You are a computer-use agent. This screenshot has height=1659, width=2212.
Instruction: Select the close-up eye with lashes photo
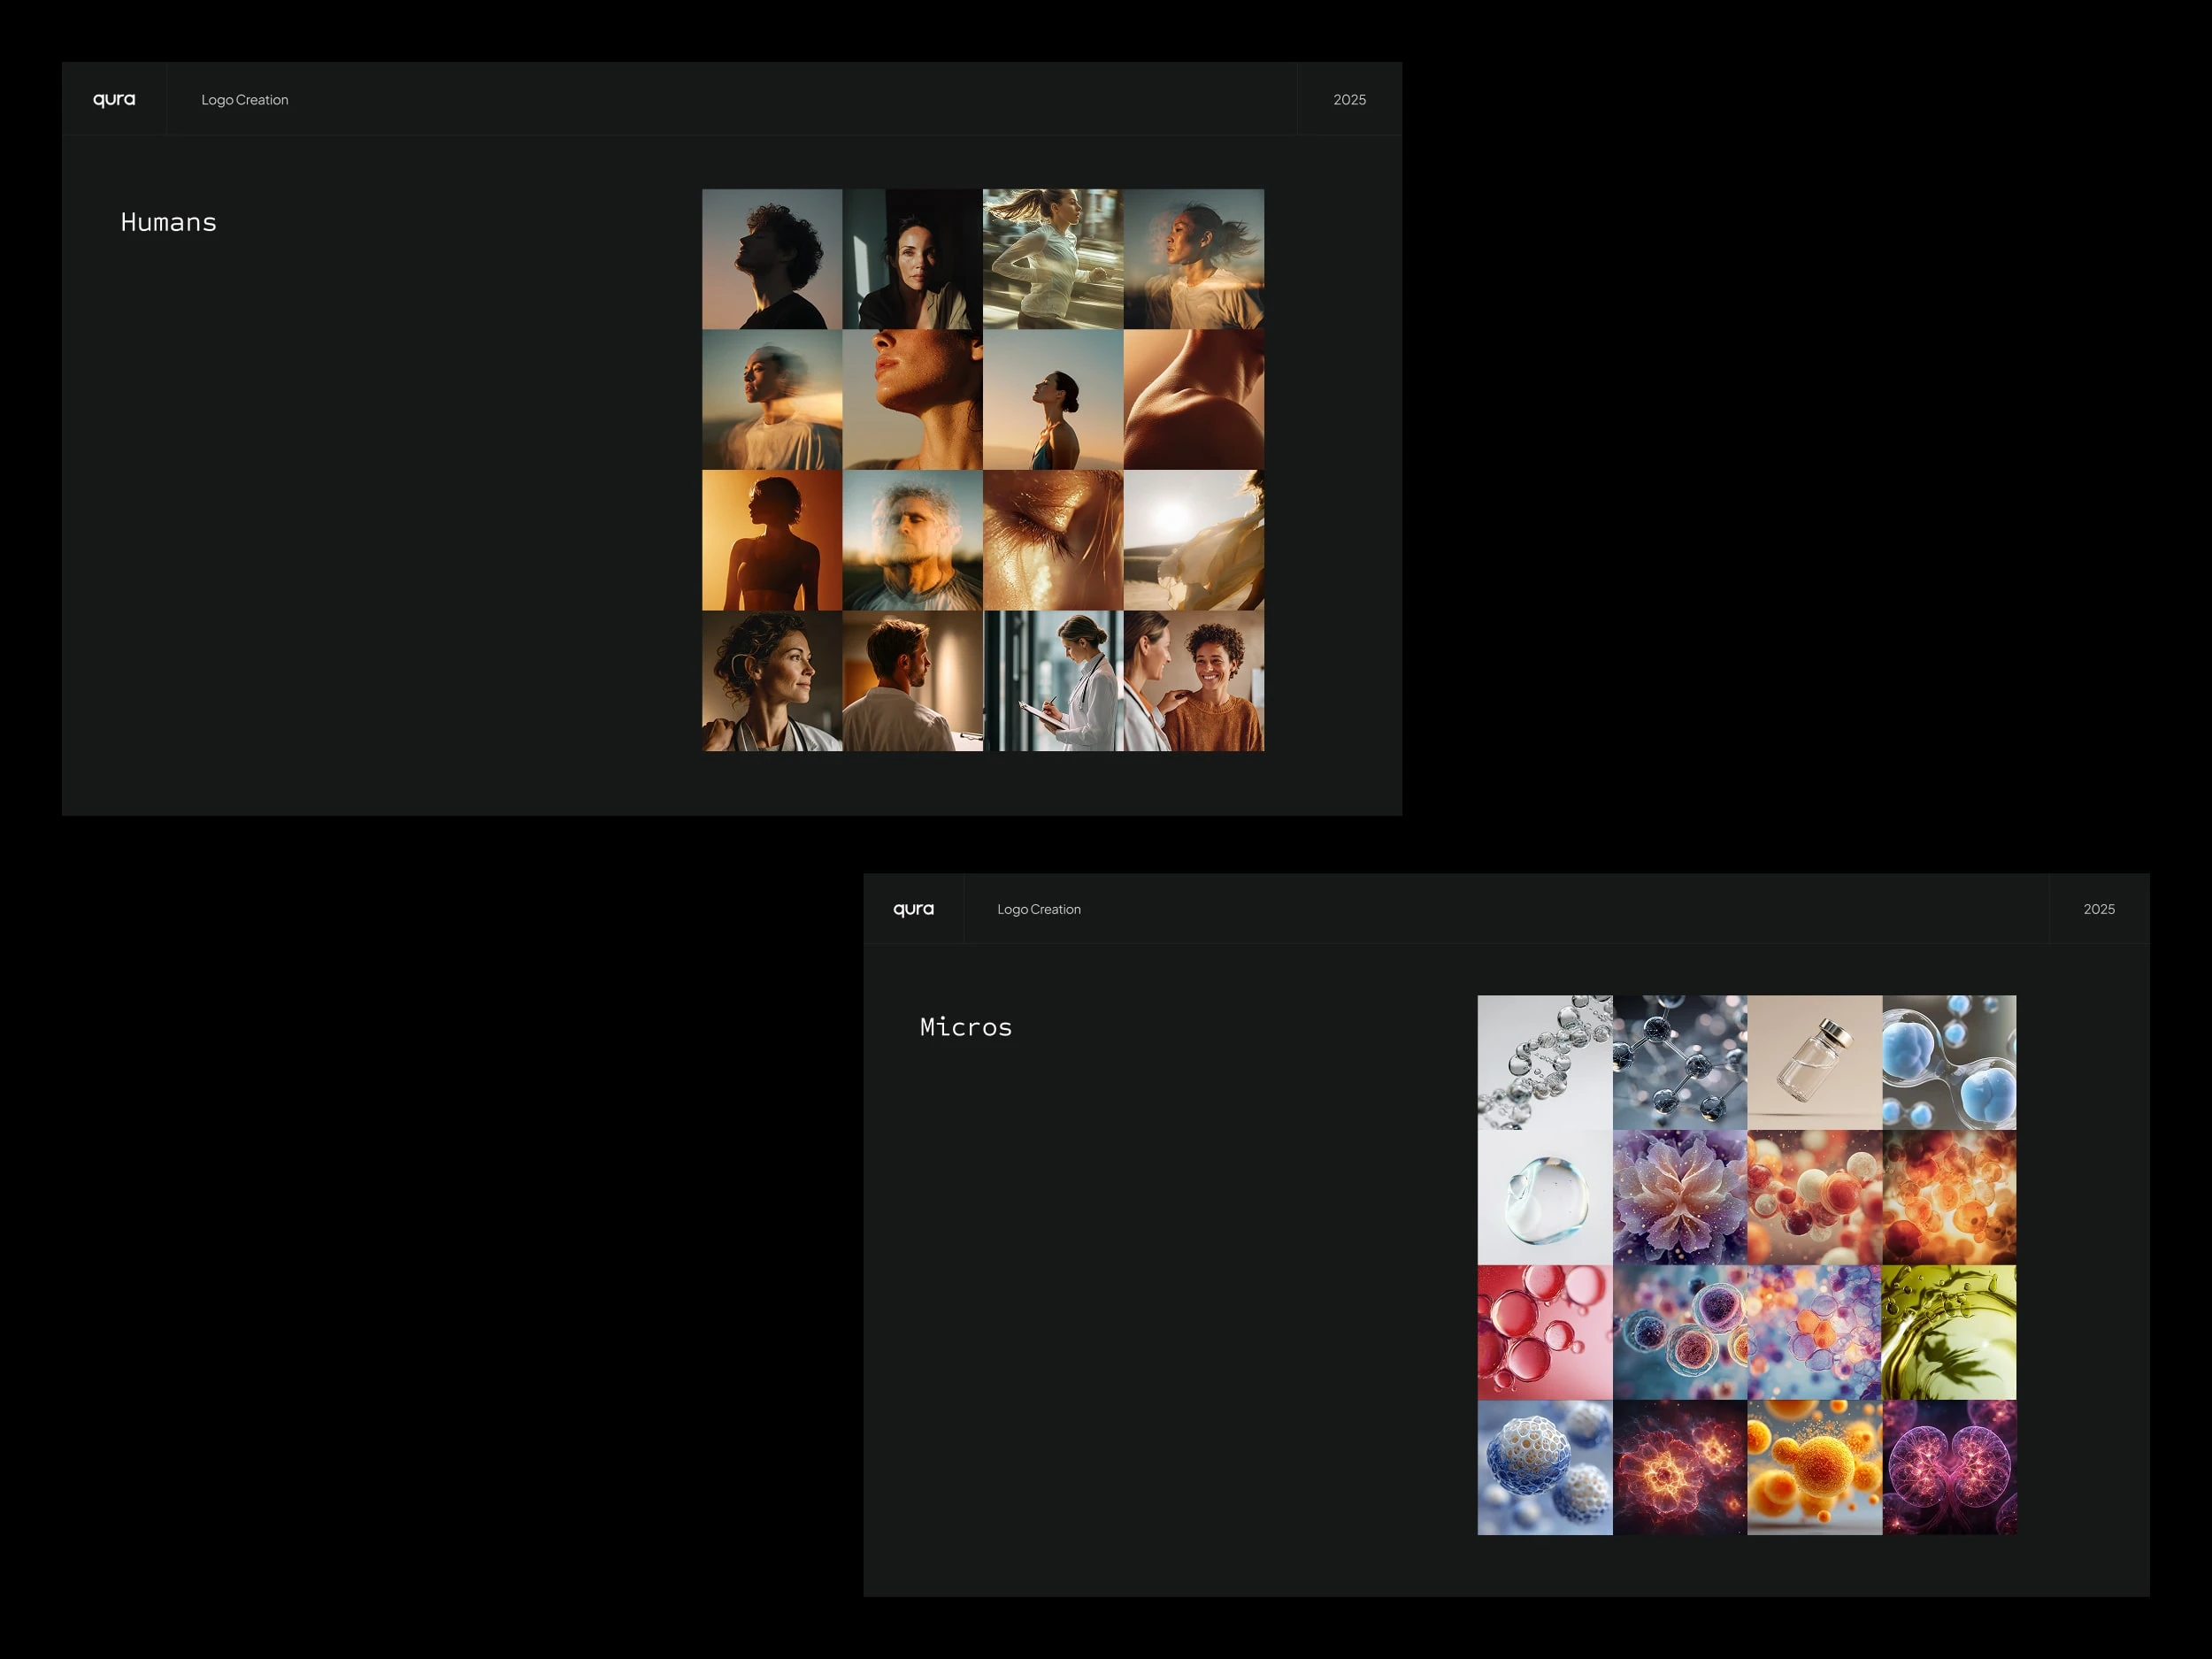pyautogui.click(x=1052, y=540)
